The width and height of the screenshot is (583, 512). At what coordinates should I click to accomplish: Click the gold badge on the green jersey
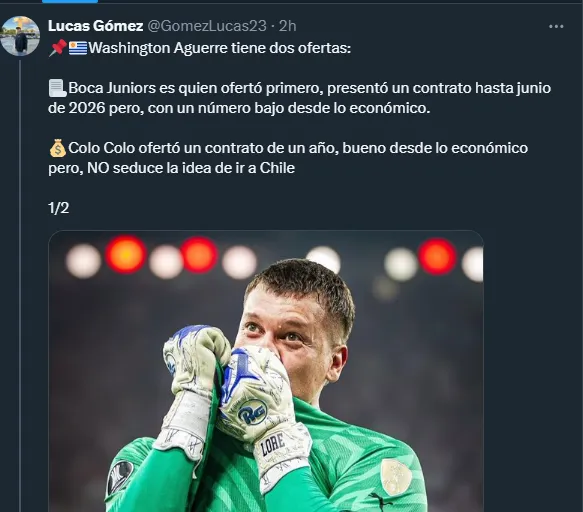(x=396, y=477)
